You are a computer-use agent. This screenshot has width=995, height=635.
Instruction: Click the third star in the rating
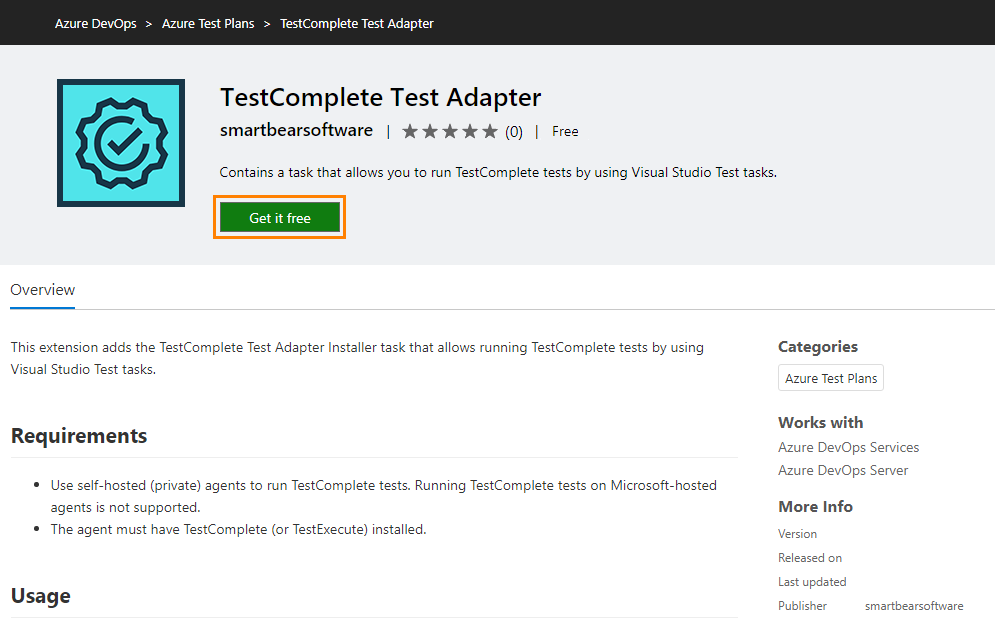449,130
